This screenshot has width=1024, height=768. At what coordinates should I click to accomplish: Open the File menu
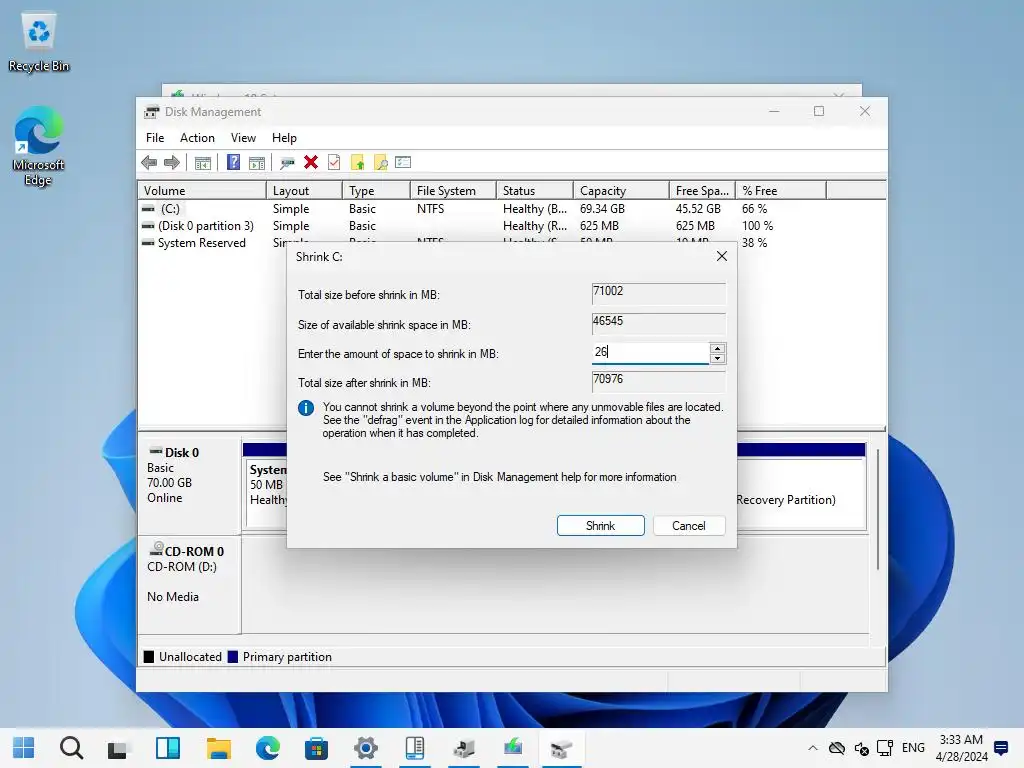(155, 138)
